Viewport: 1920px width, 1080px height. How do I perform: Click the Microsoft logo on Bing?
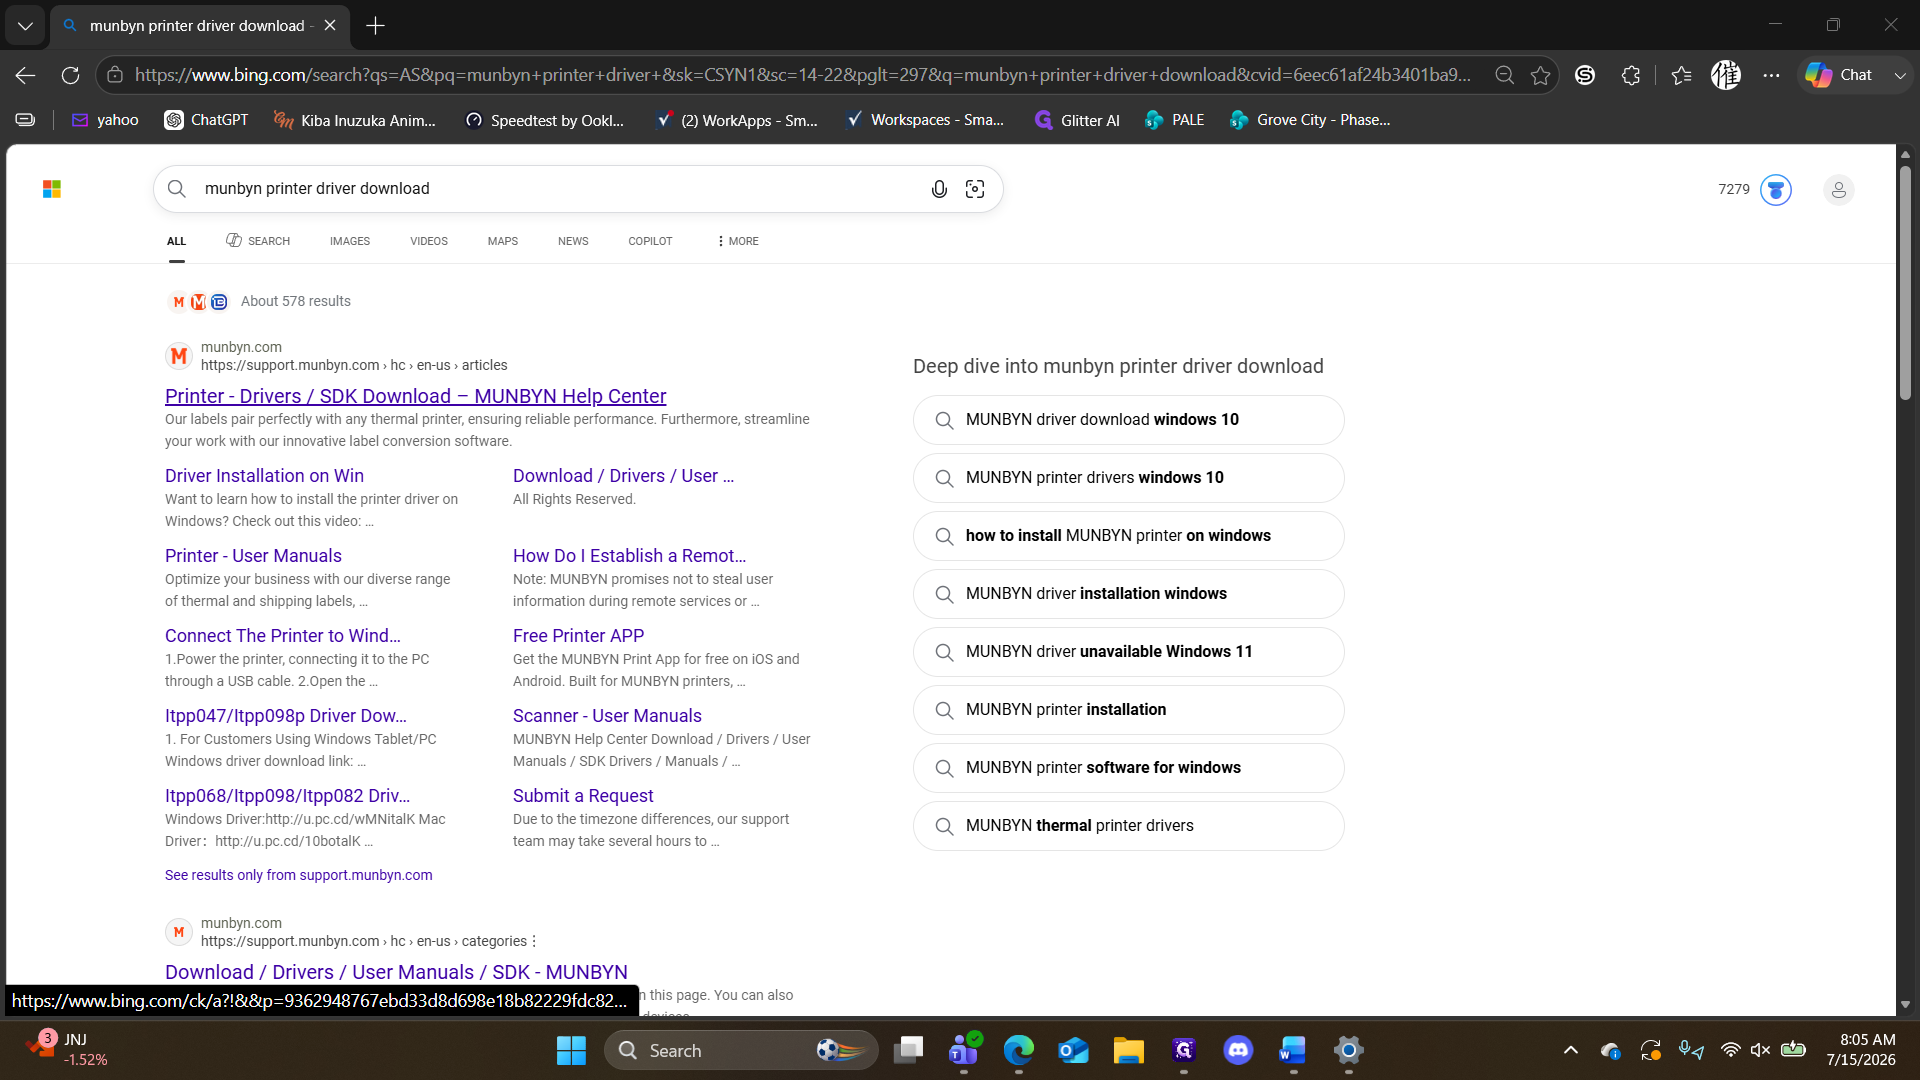[x=52, y=189]
